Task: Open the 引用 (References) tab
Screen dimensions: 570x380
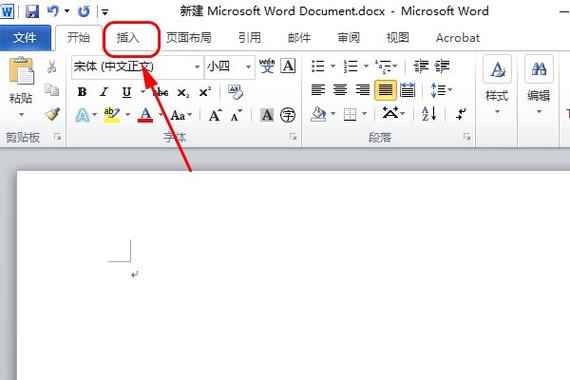Action: coord(249,38)
